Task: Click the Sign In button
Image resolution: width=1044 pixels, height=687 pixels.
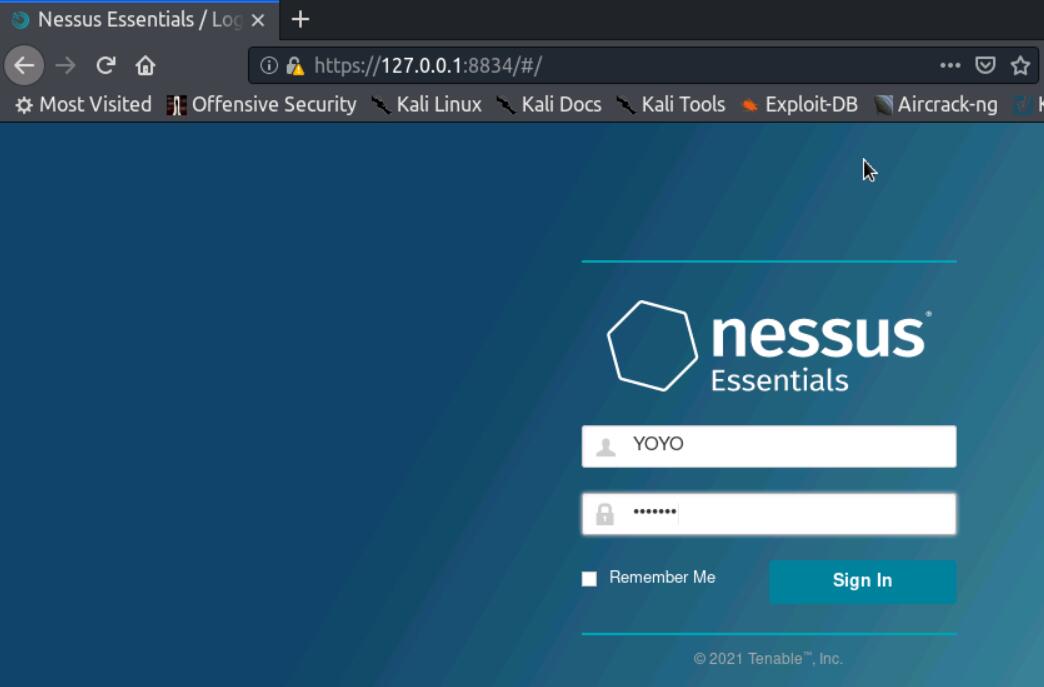Action: click(863, 581)
